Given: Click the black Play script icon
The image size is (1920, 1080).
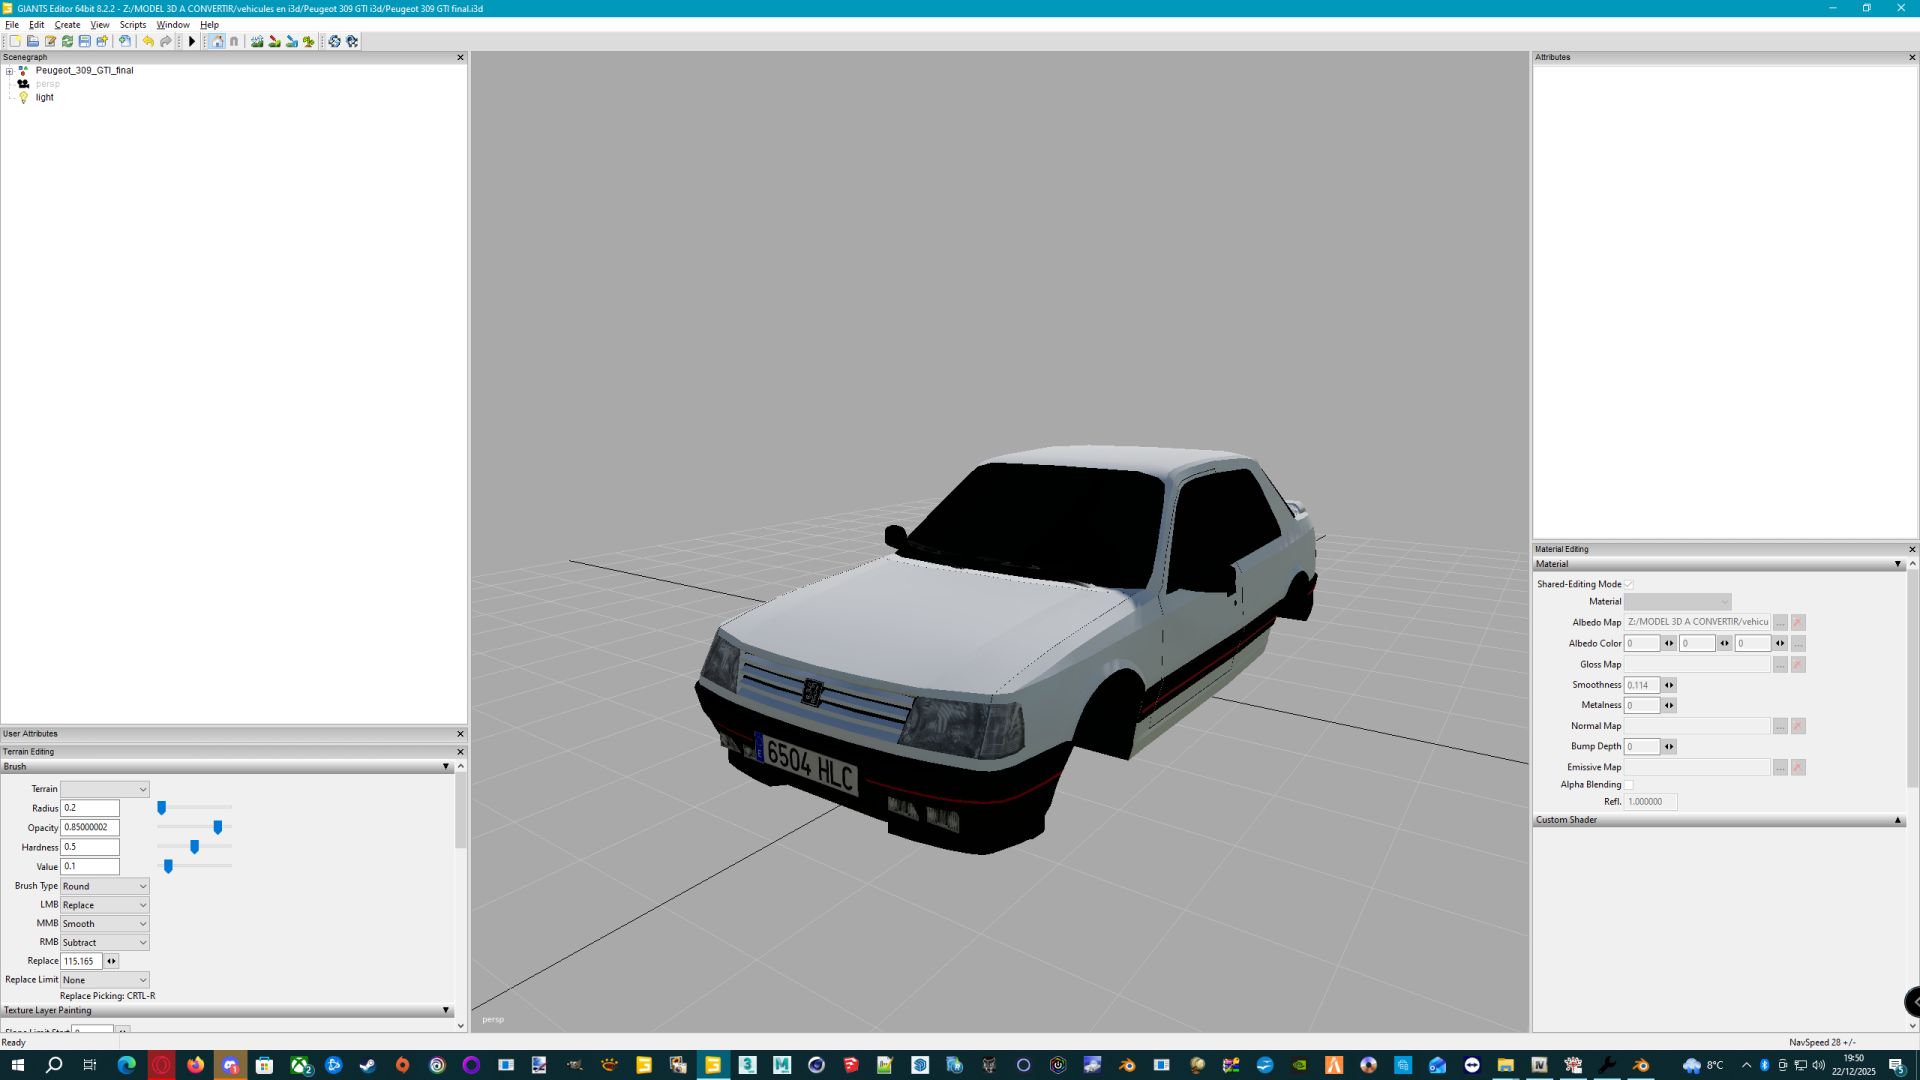Looking at the screenshot, I should click(x=191, y=41).
